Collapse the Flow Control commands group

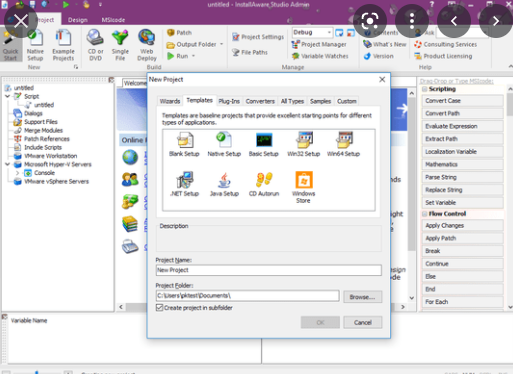coord(425,214)
